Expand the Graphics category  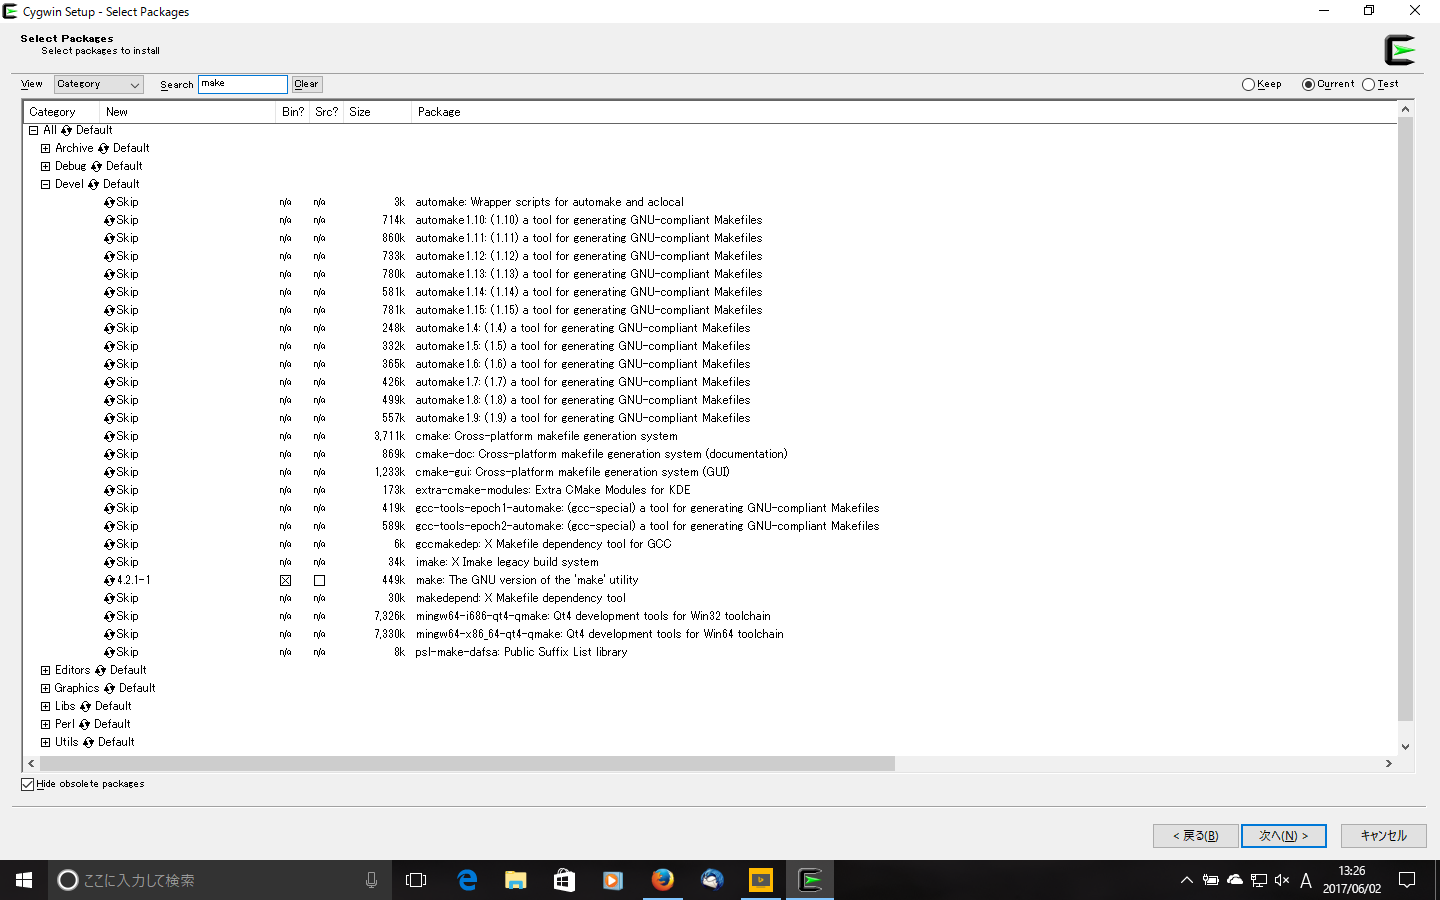pyautogui.click(x=45, y=688)
